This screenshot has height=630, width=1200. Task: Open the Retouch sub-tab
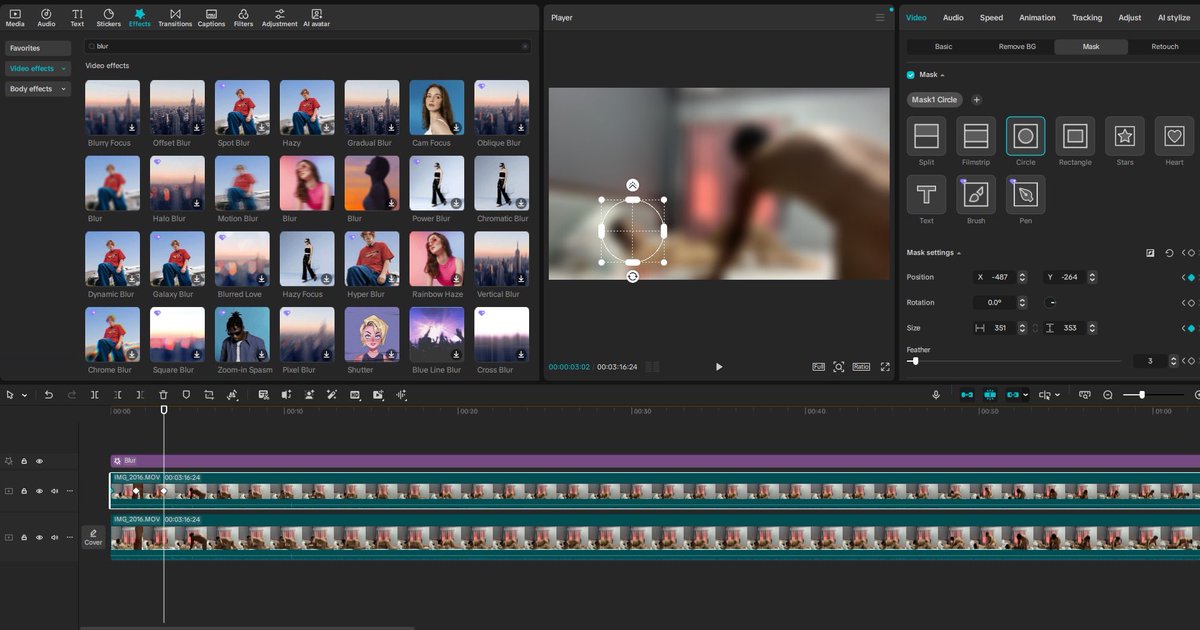[x=1165, y=47]
